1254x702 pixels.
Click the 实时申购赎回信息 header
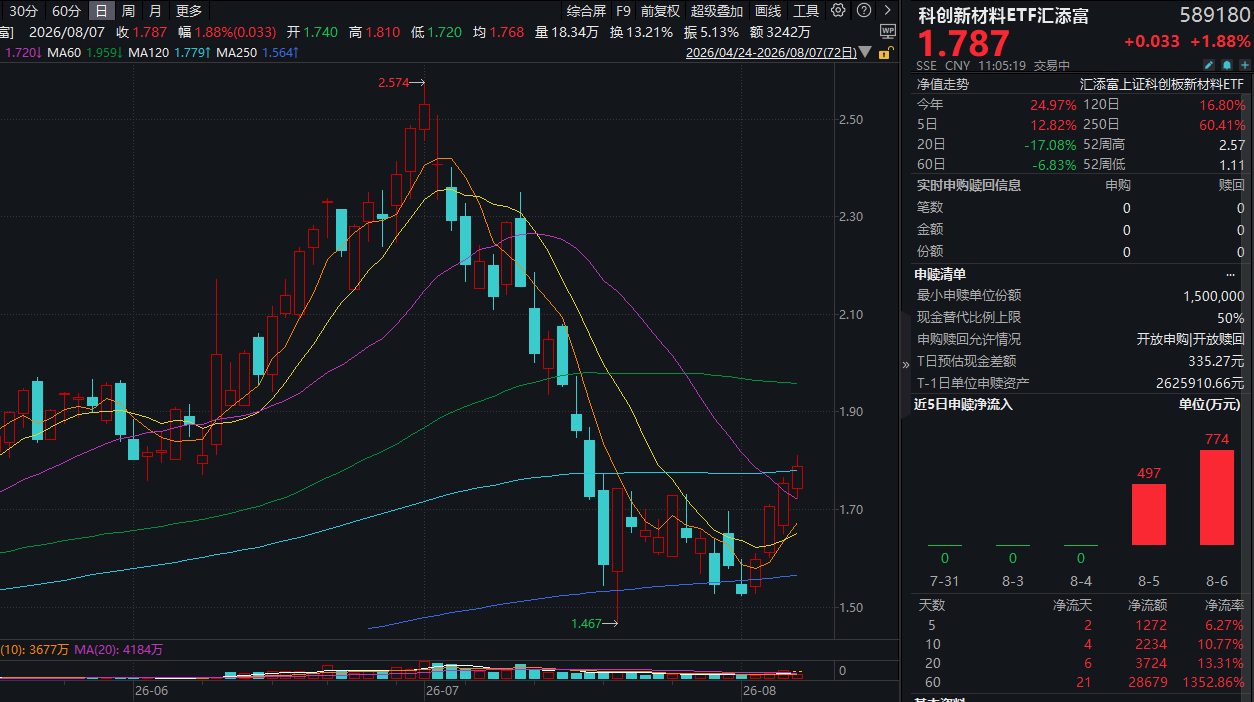click(969, 185)
